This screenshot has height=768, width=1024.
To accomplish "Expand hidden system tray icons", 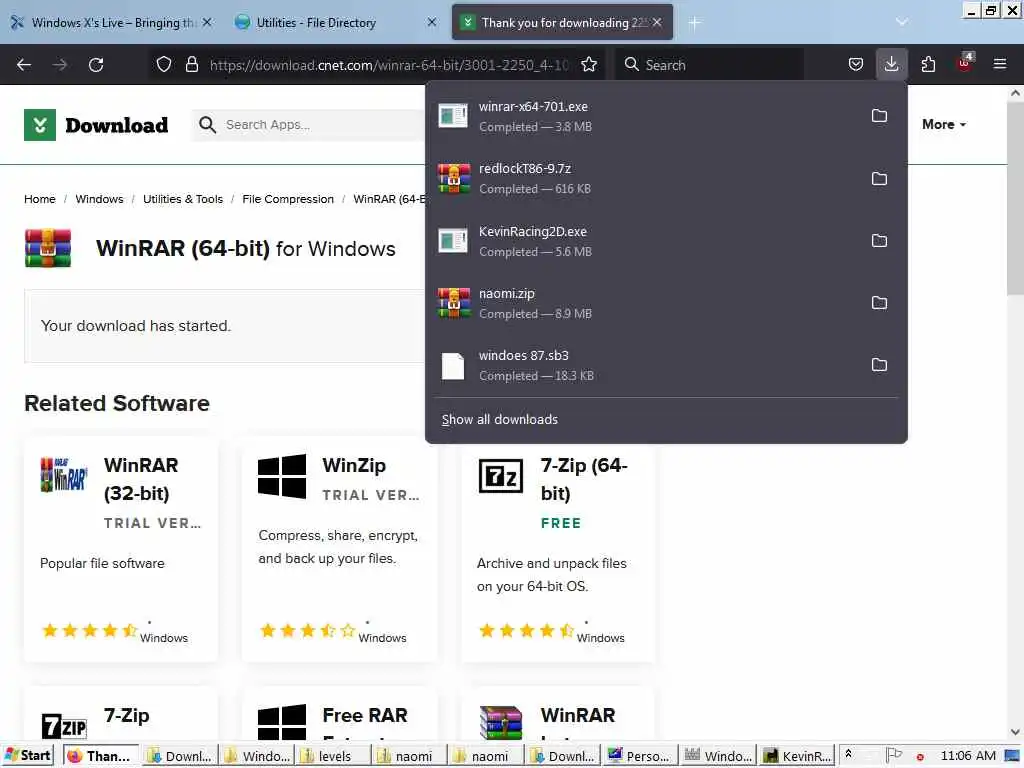I will pos(848,754).
